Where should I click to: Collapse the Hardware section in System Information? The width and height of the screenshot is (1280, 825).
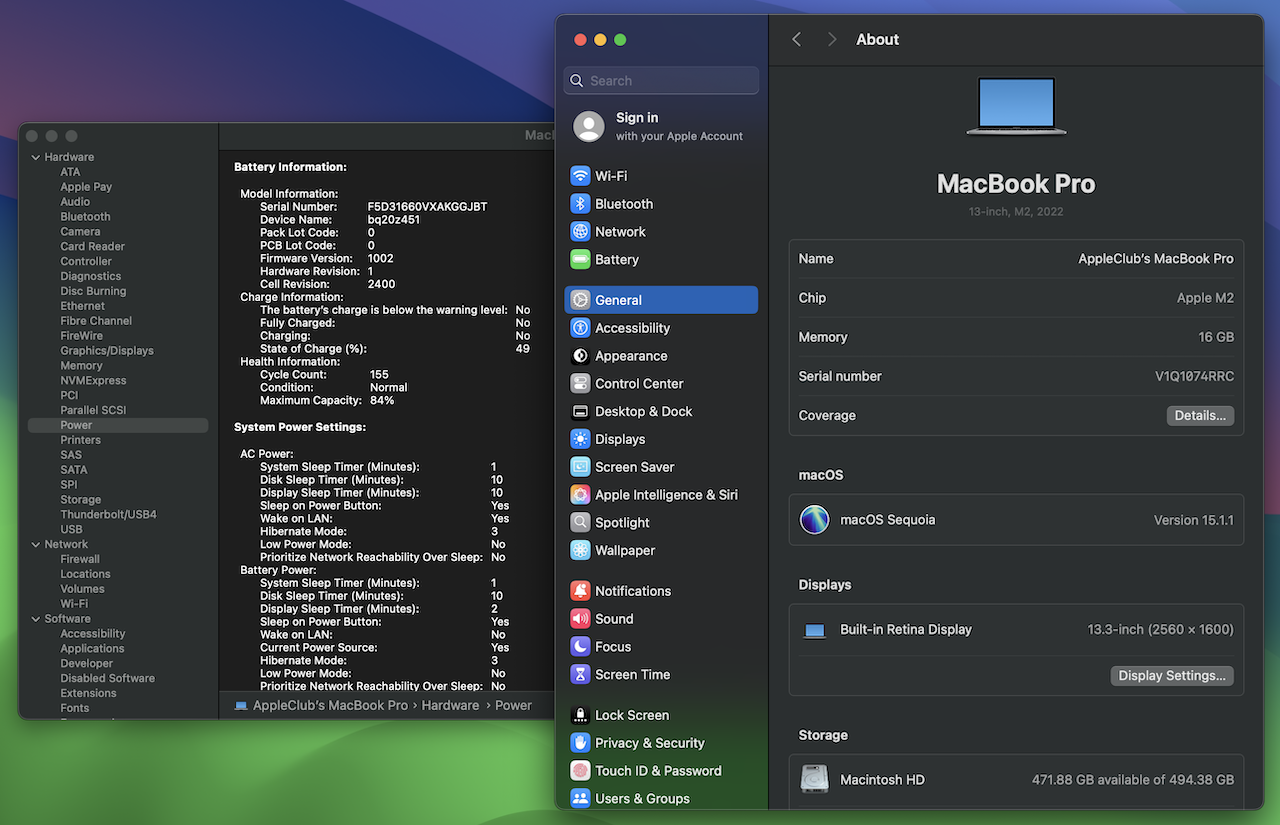tap(36, 157)
